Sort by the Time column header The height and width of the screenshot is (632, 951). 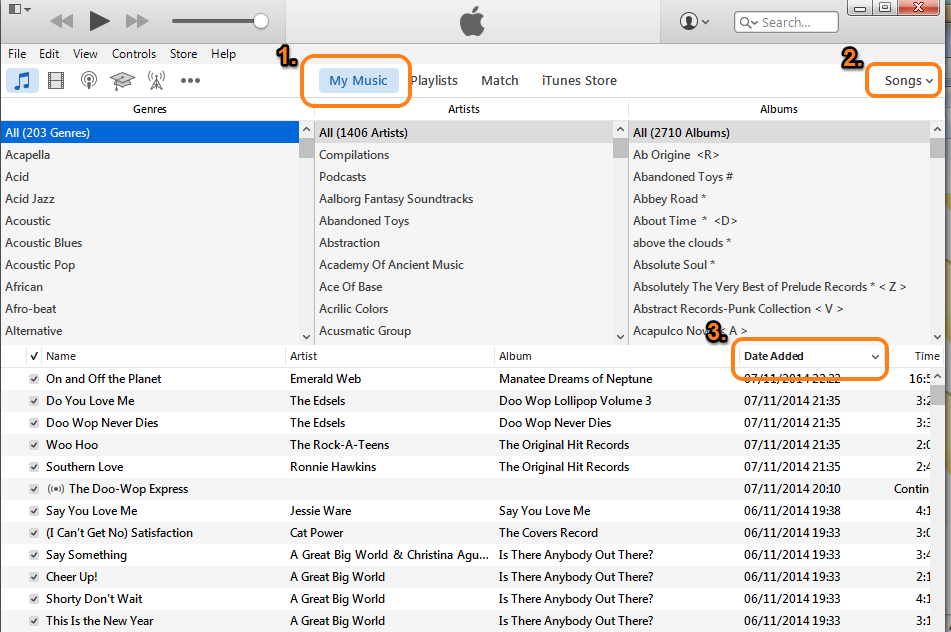coord(927,356)
